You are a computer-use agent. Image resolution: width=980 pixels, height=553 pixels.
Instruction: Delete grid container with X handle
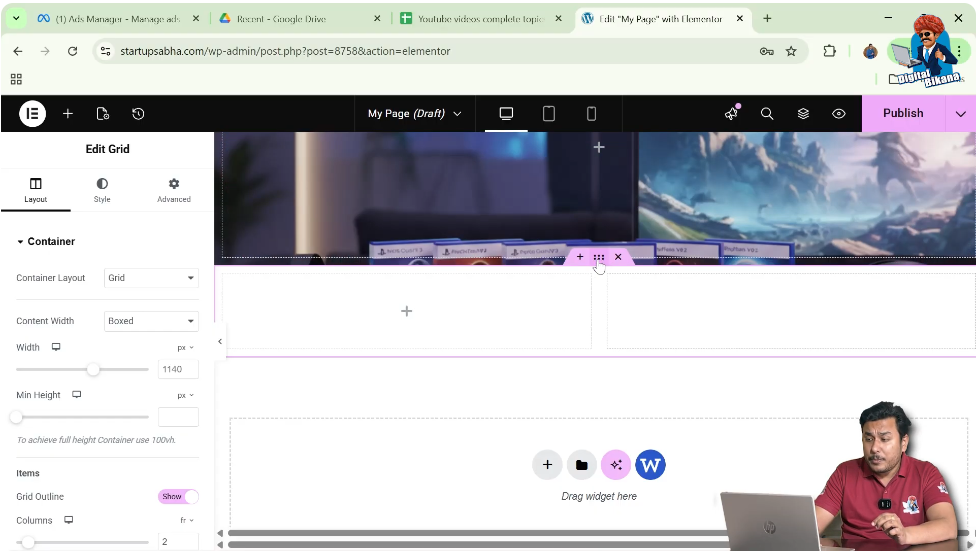point(618,257)
